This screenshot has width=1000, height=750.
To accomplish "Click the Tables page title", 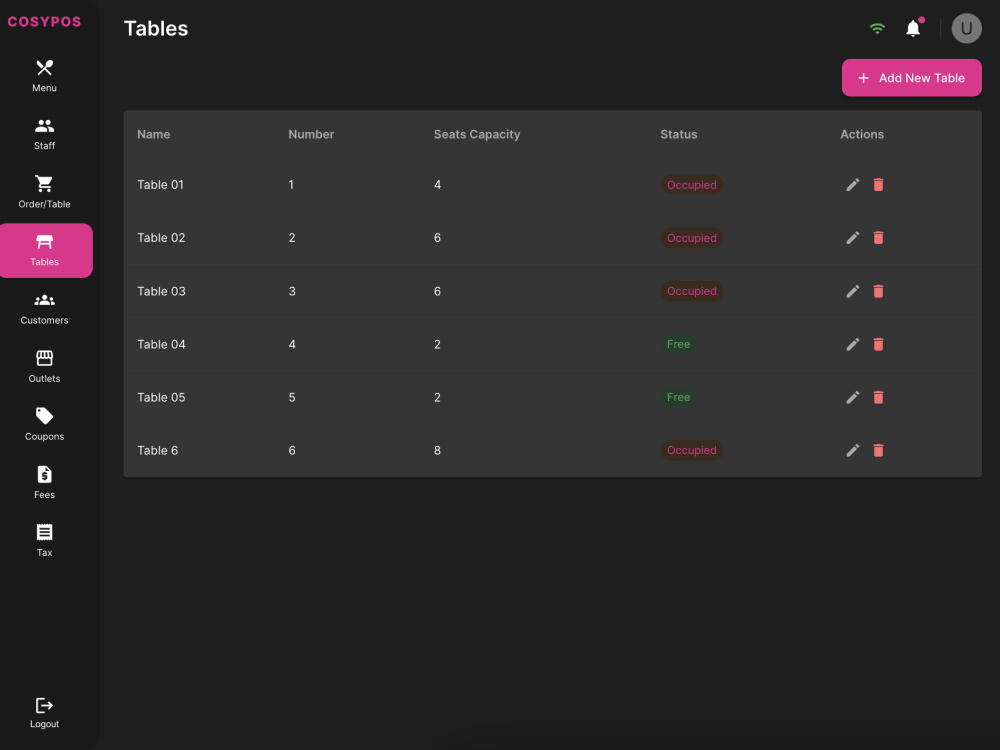I will click(x=156, y=29).
